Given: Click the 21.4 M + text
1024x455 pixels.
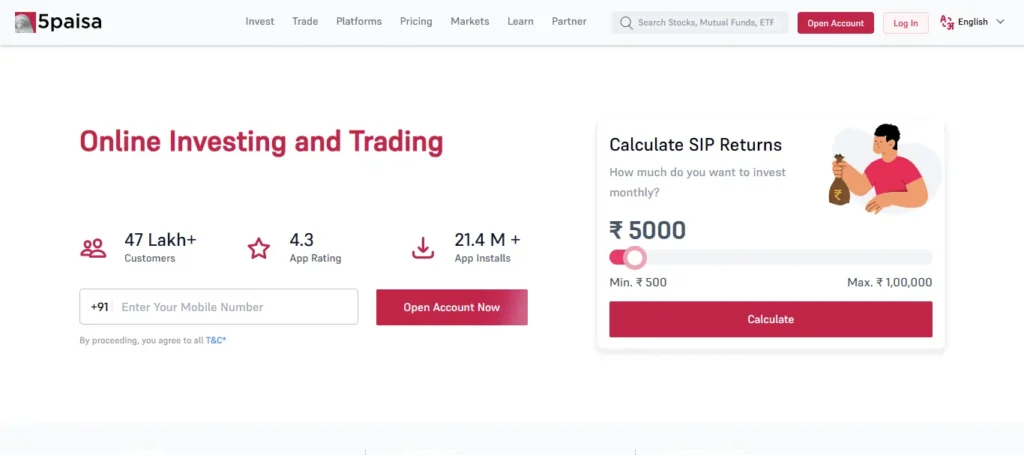Looking at the screenshot, I should (x=488, y=240).
